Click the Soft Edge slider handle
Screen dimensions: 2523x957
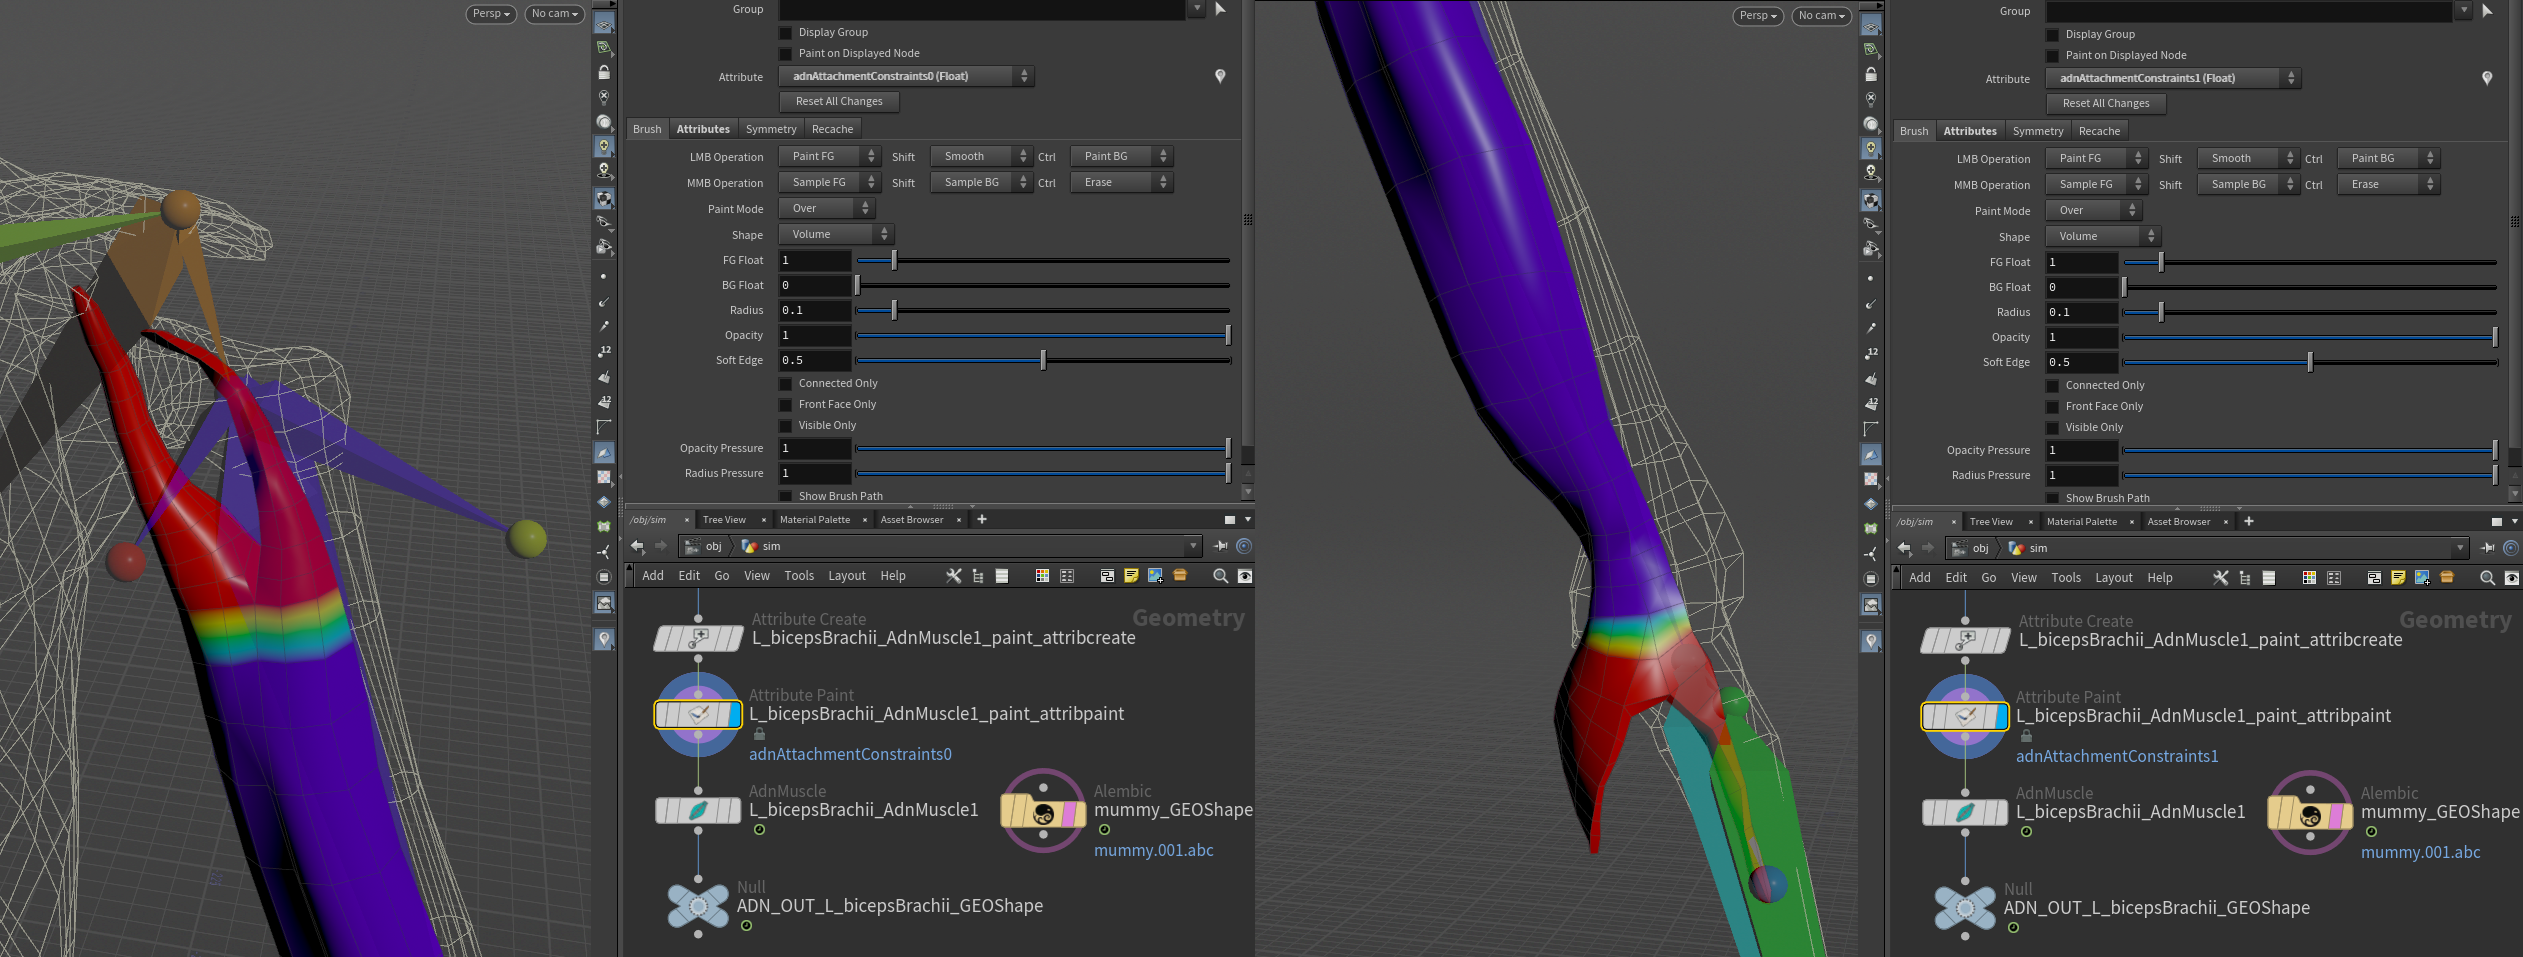[x=1043, y=359]
